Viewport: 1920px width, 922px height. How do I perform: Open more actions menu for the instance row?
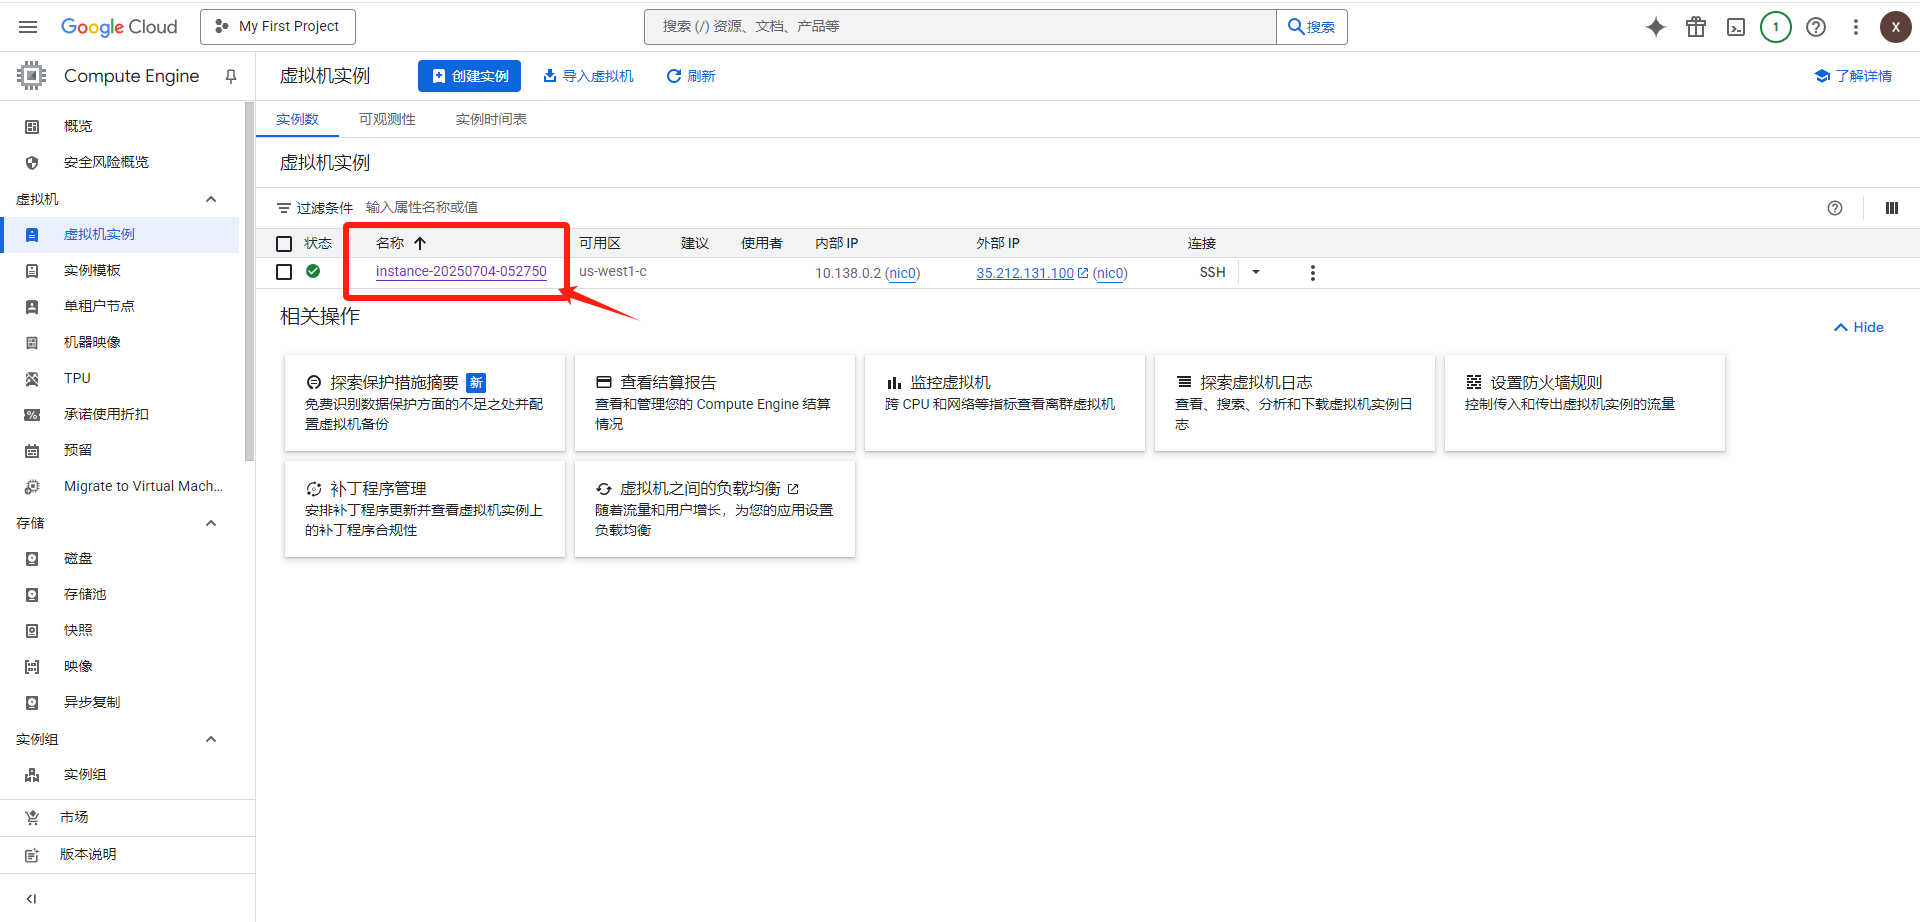tap(1313, 273)
